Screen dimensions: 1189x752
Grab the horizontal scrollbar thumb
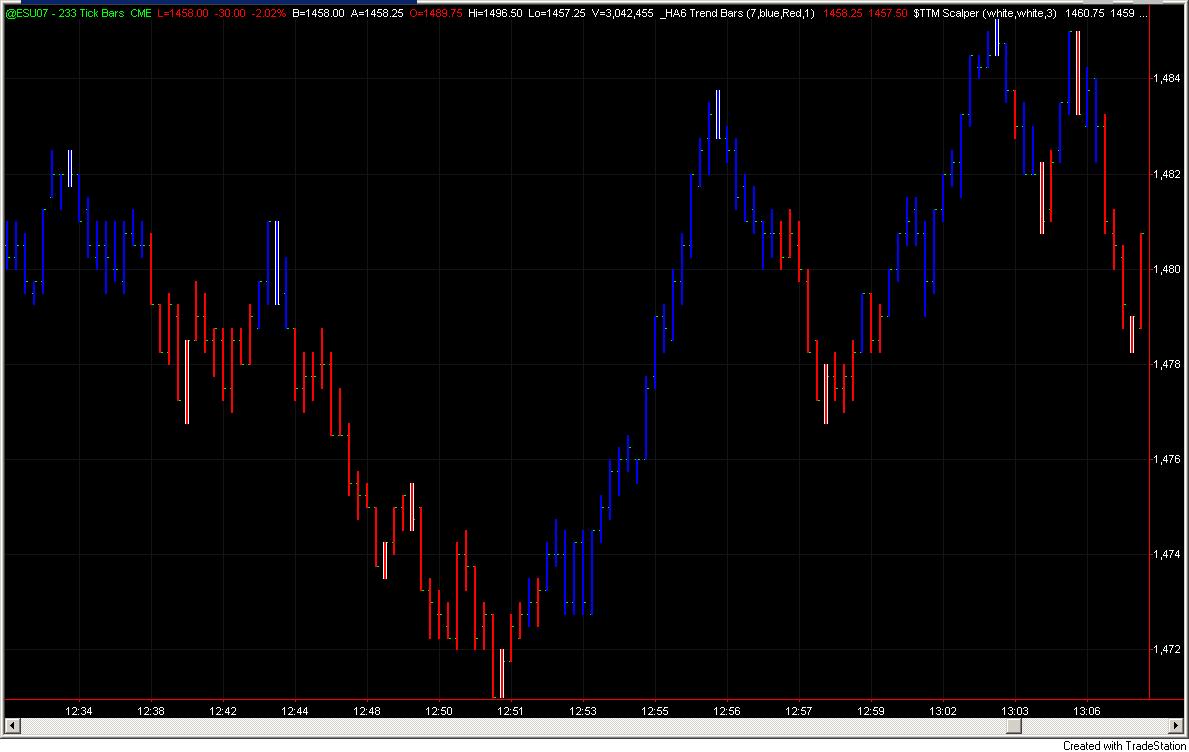point(1015,727)
